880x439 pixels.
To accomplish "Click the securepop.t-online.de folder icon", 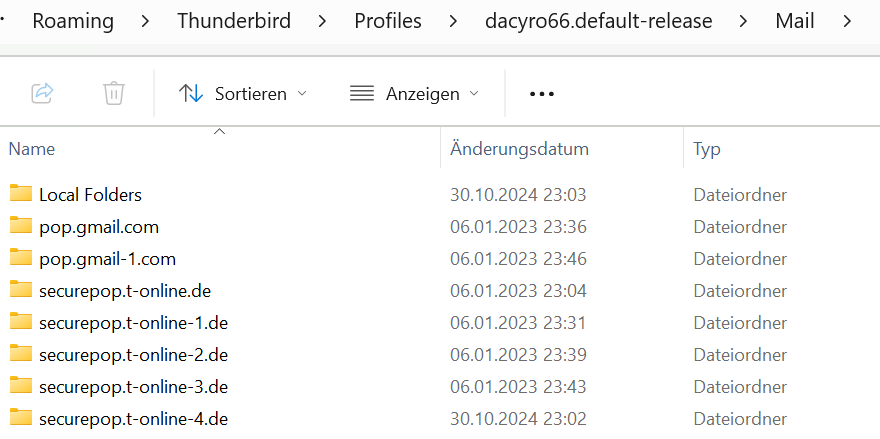I will (21, 290).
